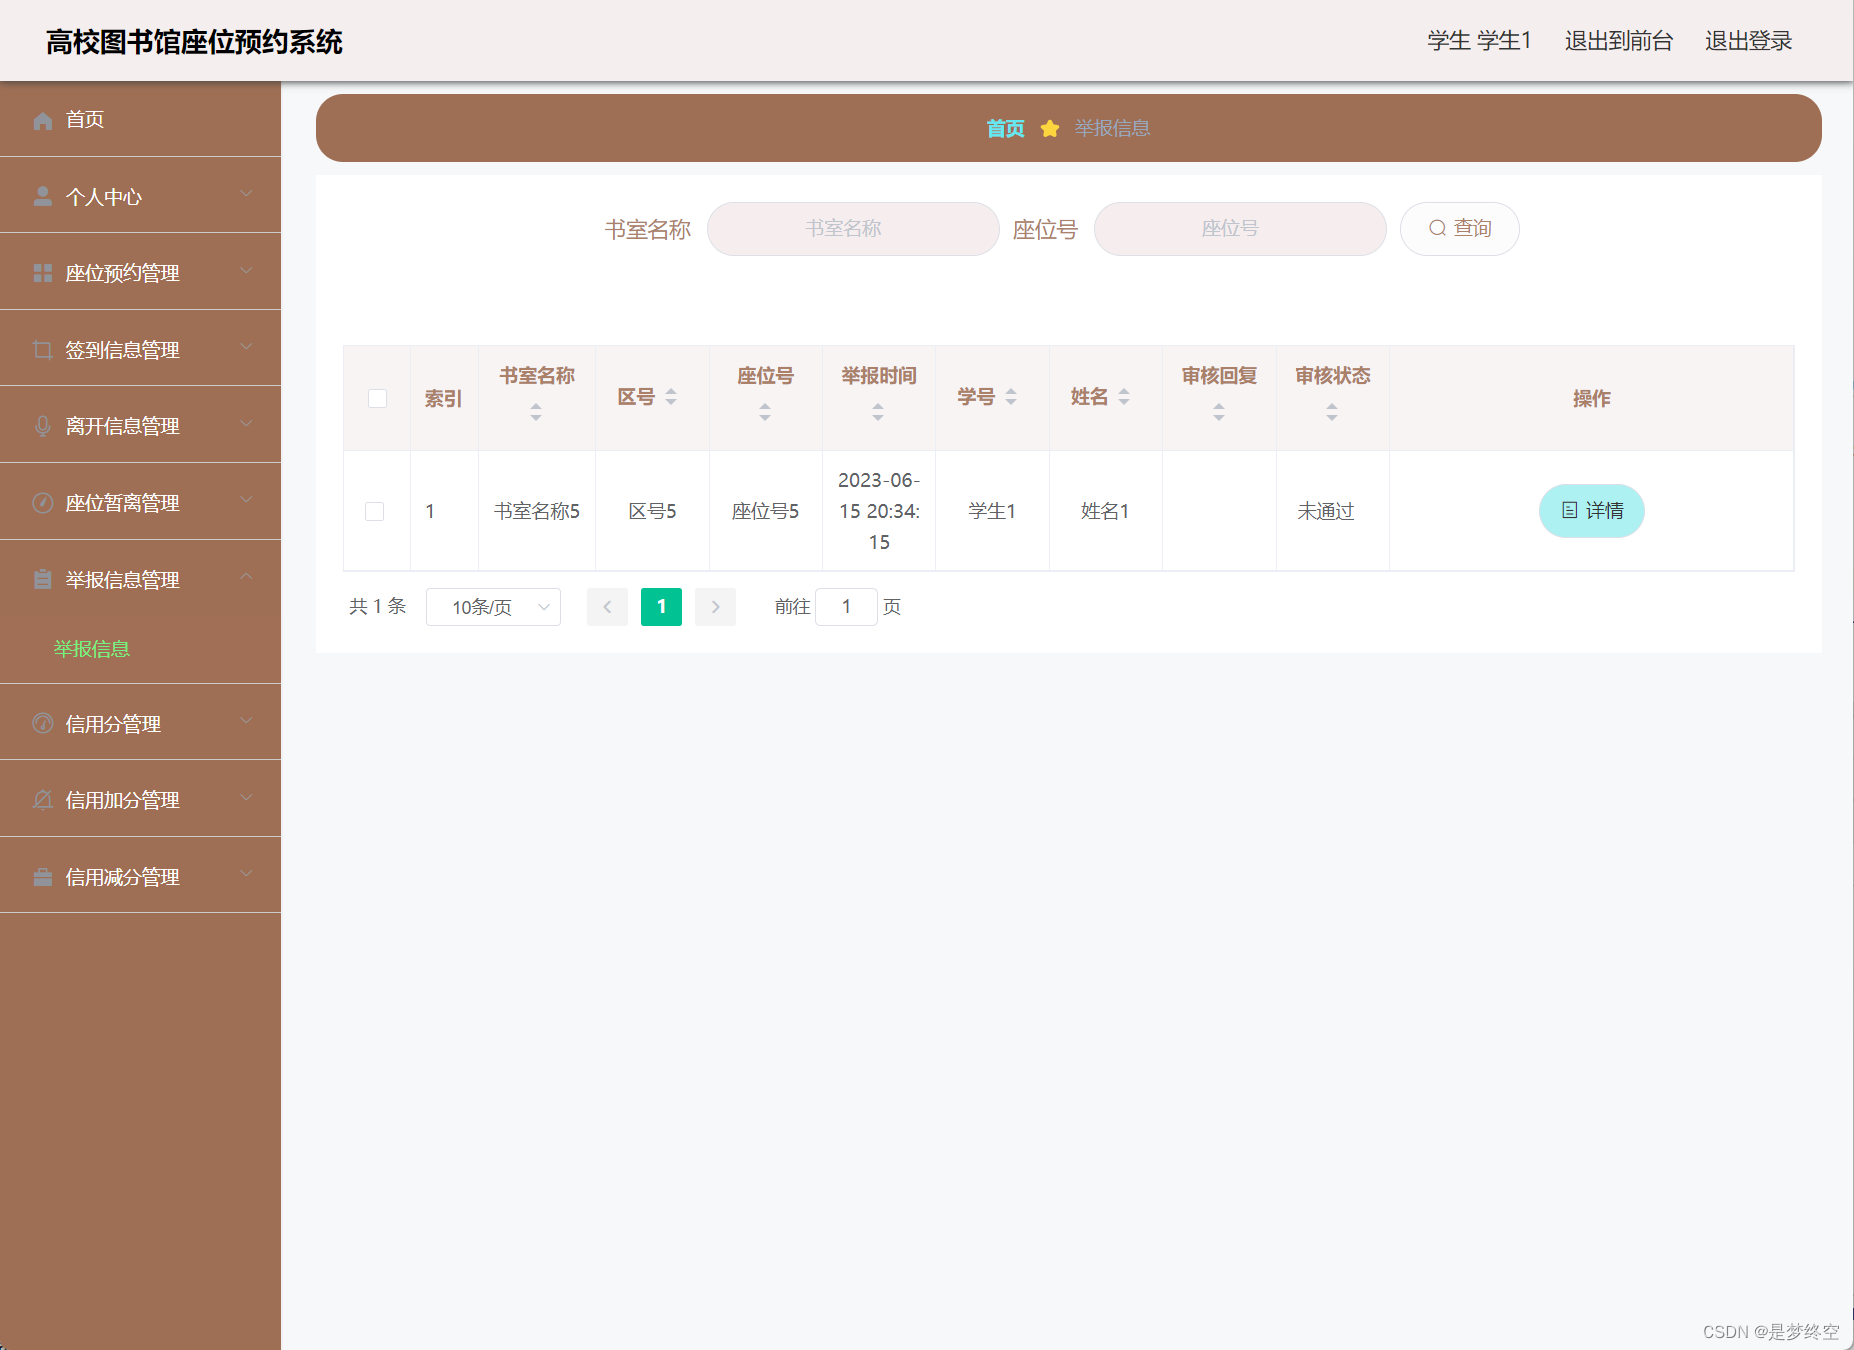This screenshot has width=1854, height=1350.
Task: Click the 座位号 search input field
Action: tap(1239, 228)
